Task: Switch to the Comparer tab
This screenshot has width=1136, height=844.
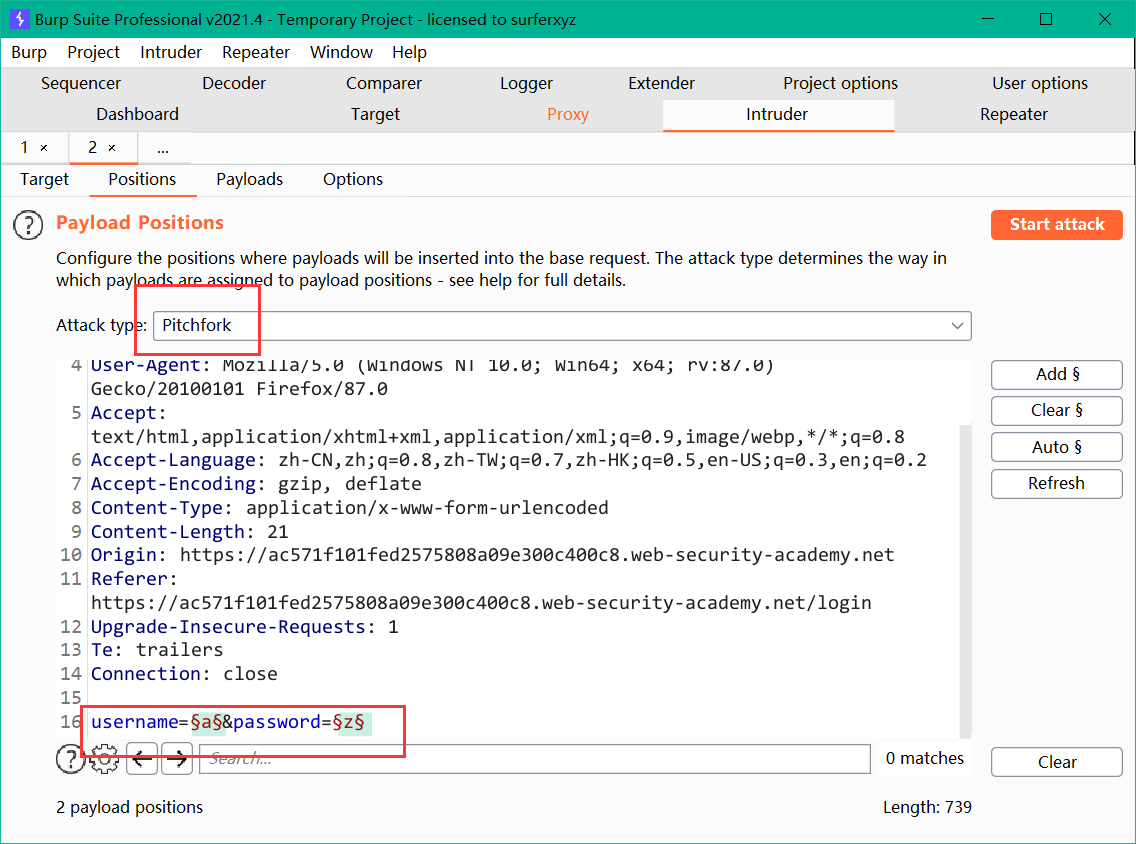Action: click(384, 83)
